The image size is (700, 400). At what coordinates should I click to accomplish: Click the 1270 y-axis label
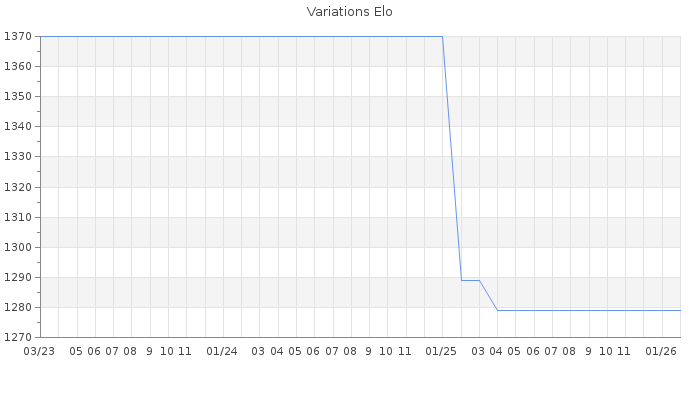18,337
